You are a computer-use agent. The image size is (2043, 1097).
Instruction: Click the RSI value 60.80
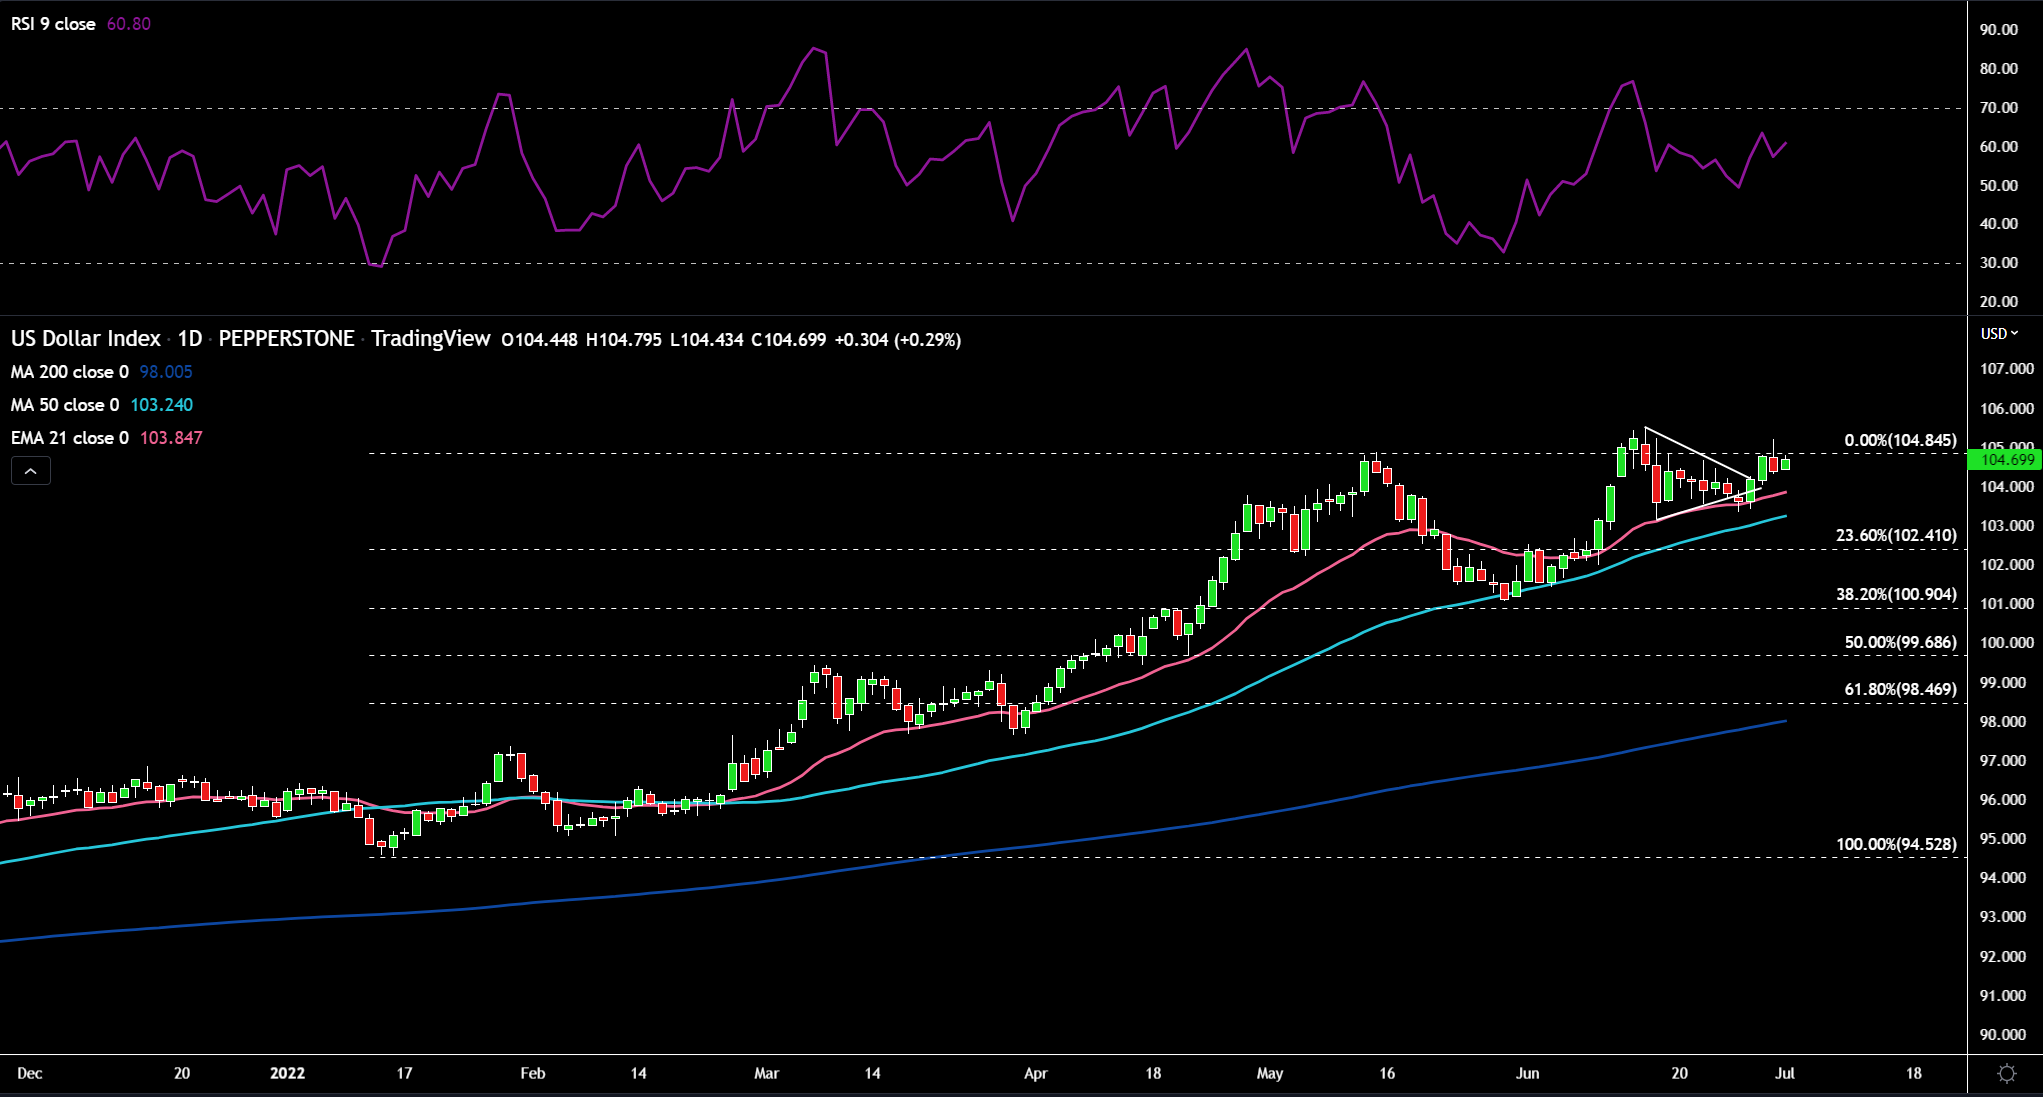coord(128,24)
